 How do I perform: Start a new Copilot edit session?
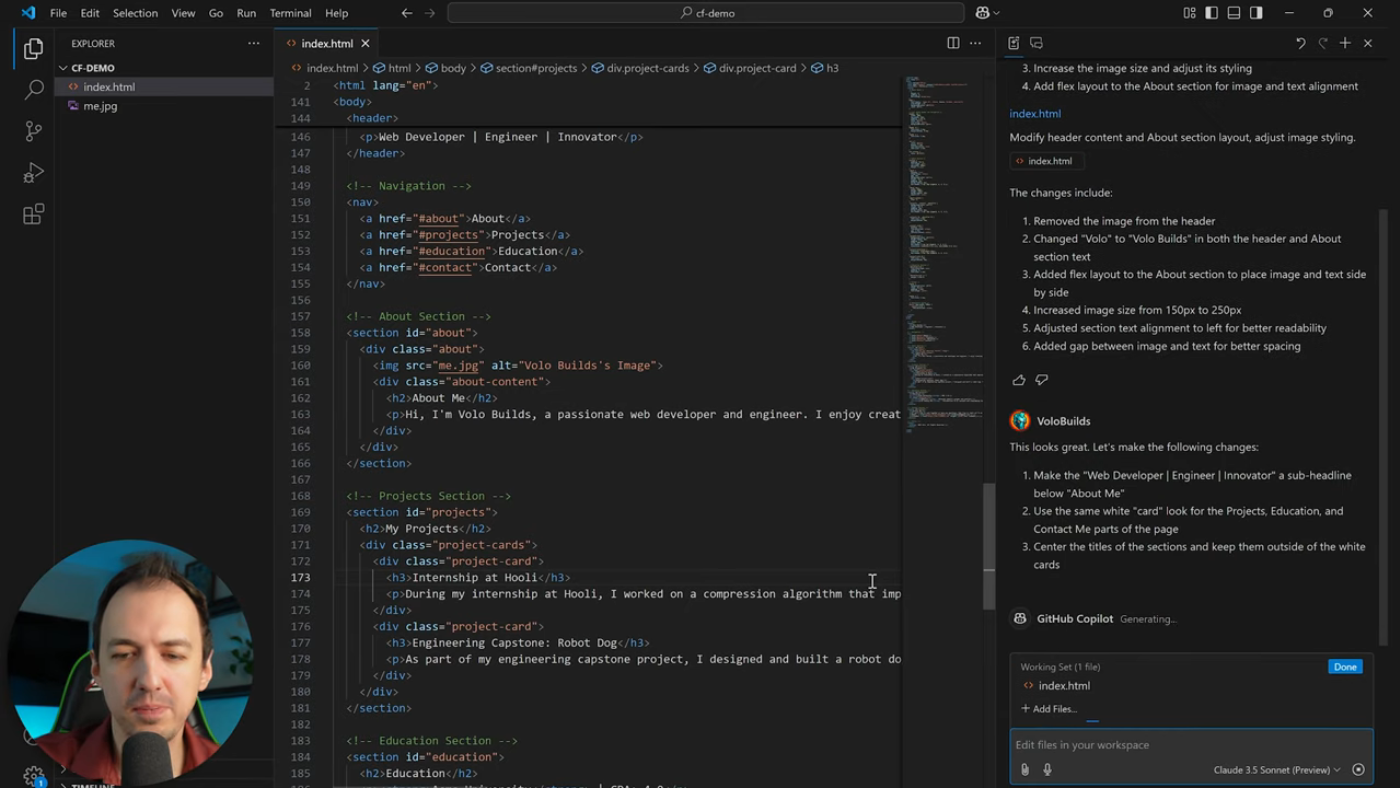(1345, 43)
